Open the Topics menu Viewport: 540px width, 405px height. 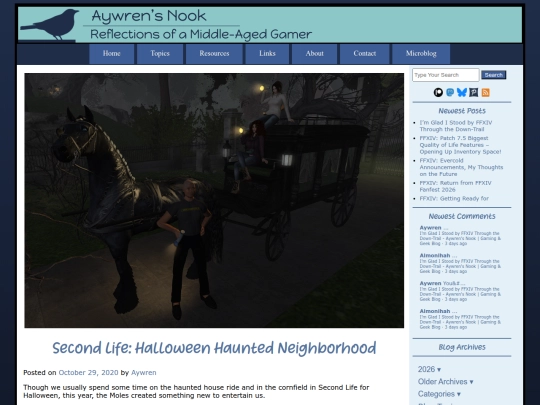(x=160, y=54)
